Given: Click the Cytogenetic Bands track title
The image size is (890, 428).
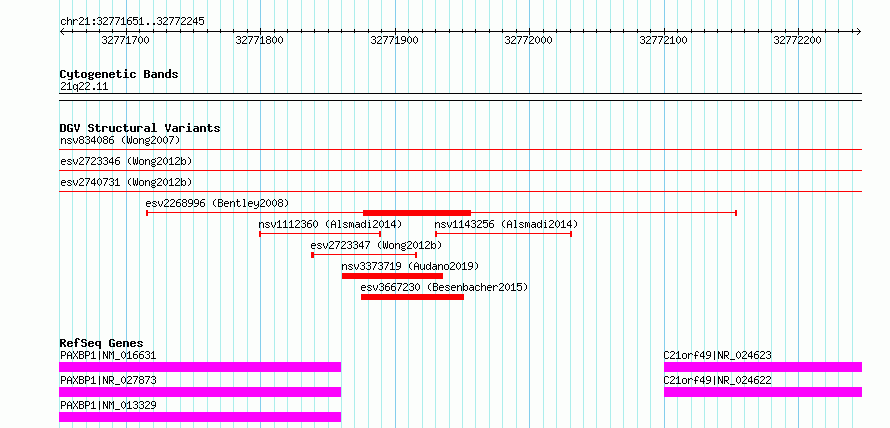Looking at the screenshot, I should pyautogui.click(x=119, y=74).
